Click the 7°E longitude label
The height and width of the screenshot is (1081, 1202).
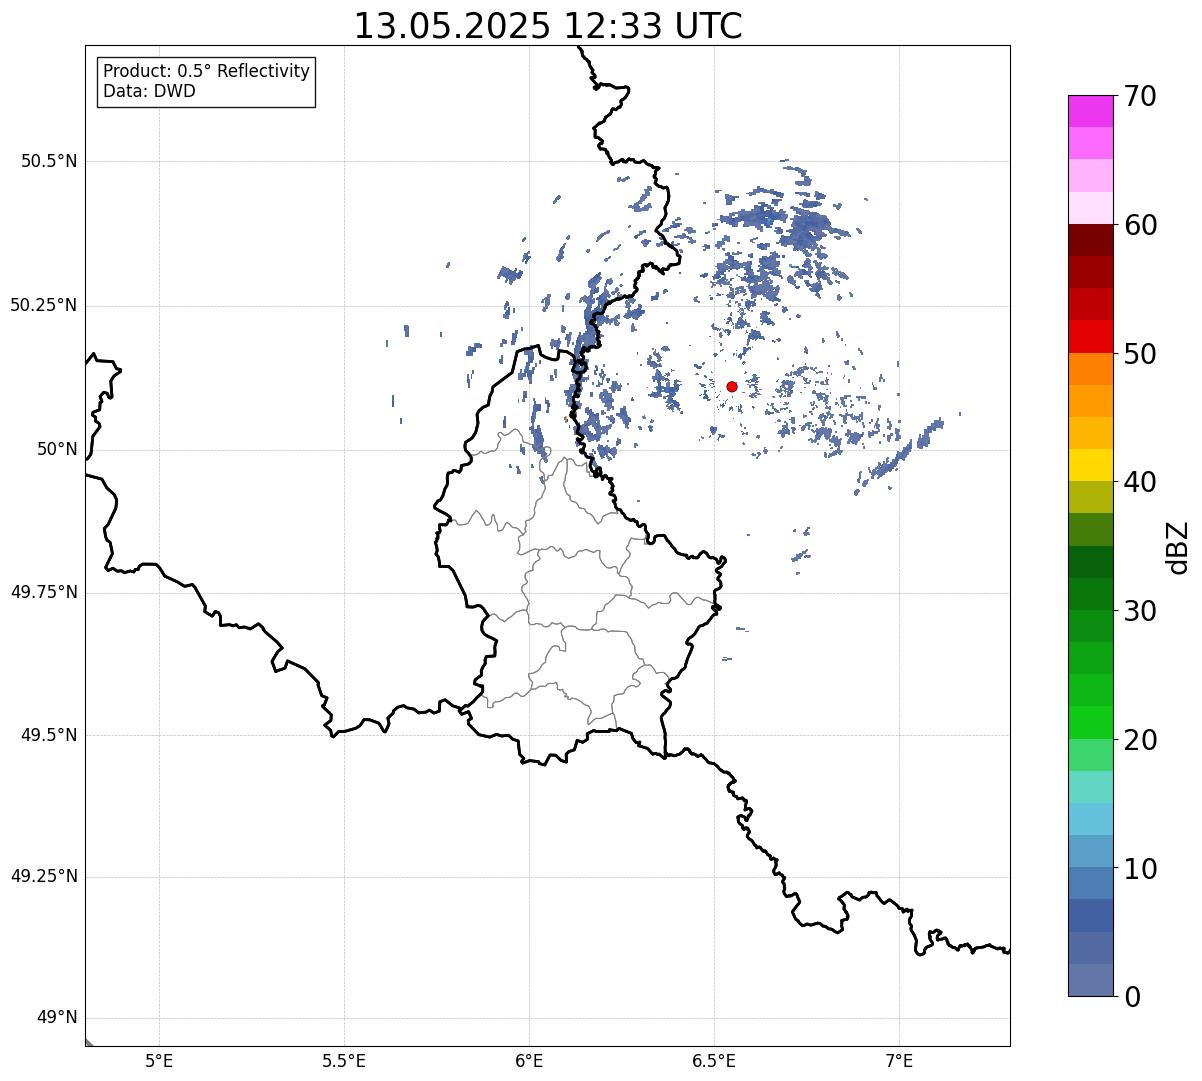coord(899,1060)
